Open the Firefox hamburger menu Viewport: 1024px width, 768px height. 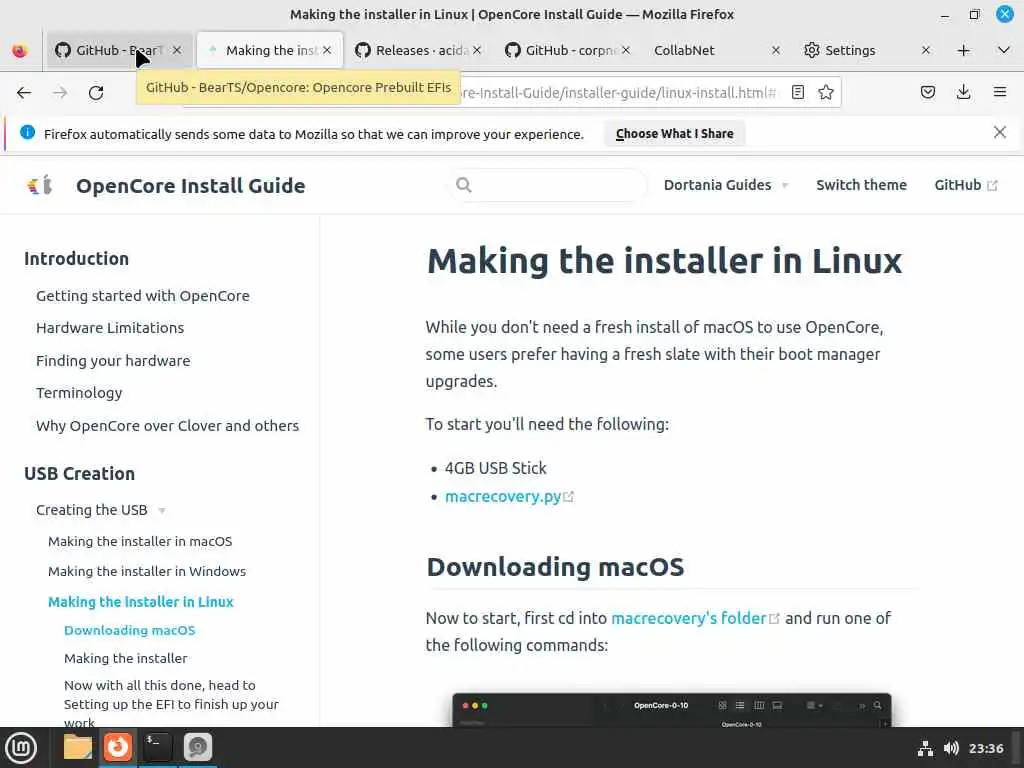click(x=999, y=92)
